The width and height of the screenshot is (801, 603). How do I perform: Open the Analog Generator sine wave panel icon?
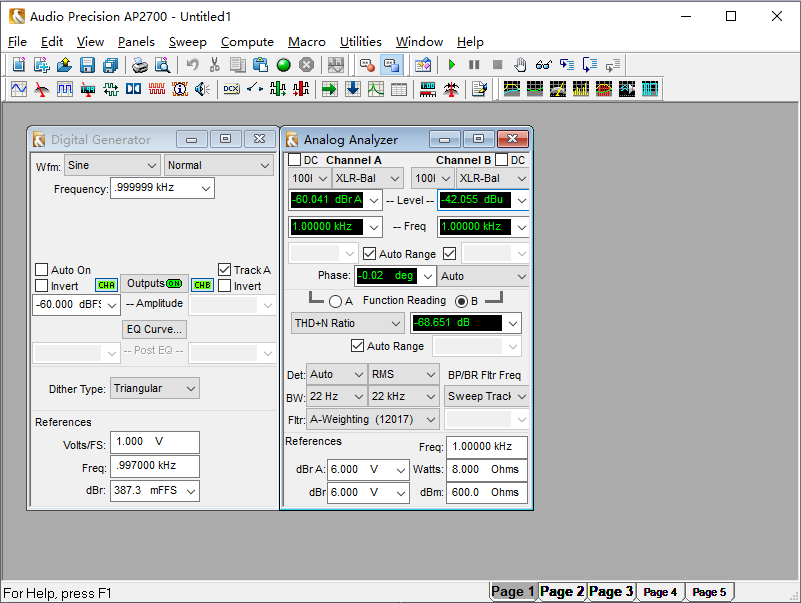coord(19,89)
